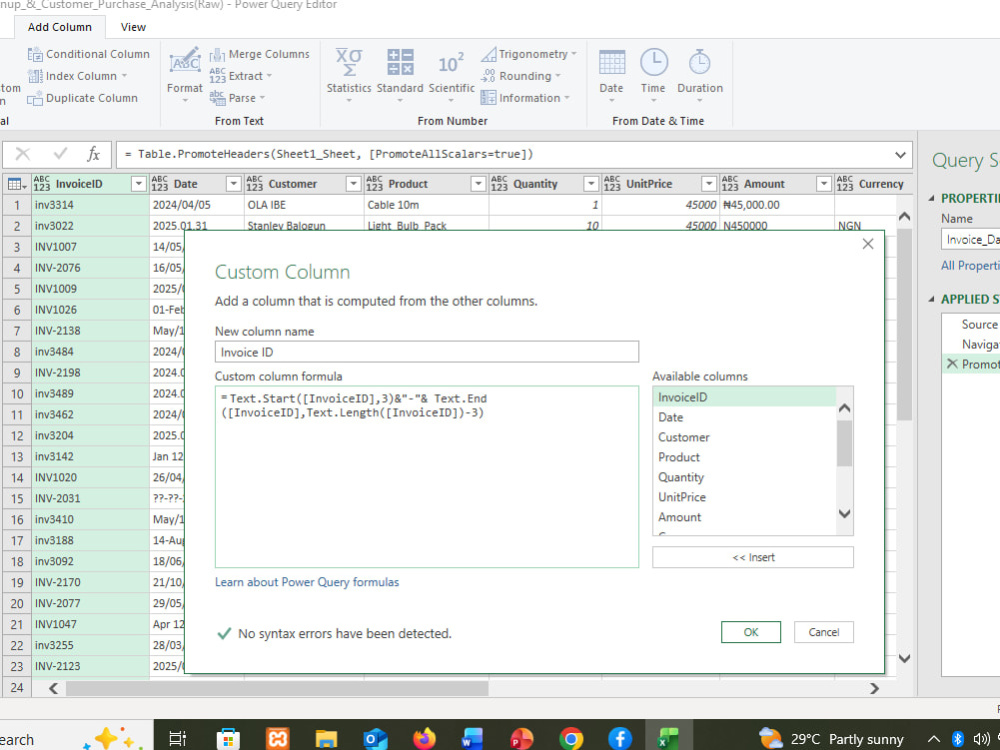
Task: Select Quantity in Available columns
Action: (x=744, y=477)
